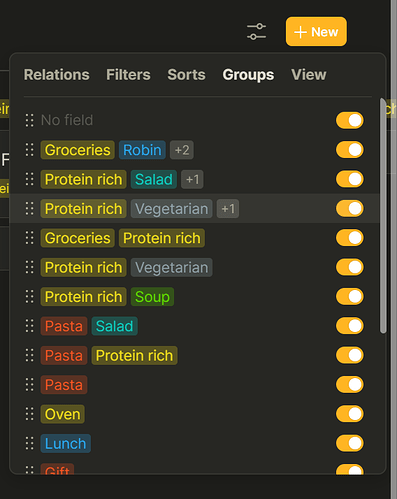The width and height of the screenshot is (397, 499).
Task: Click the drag handle for Groceries Protein rich row
Action: tap(30, 238)
